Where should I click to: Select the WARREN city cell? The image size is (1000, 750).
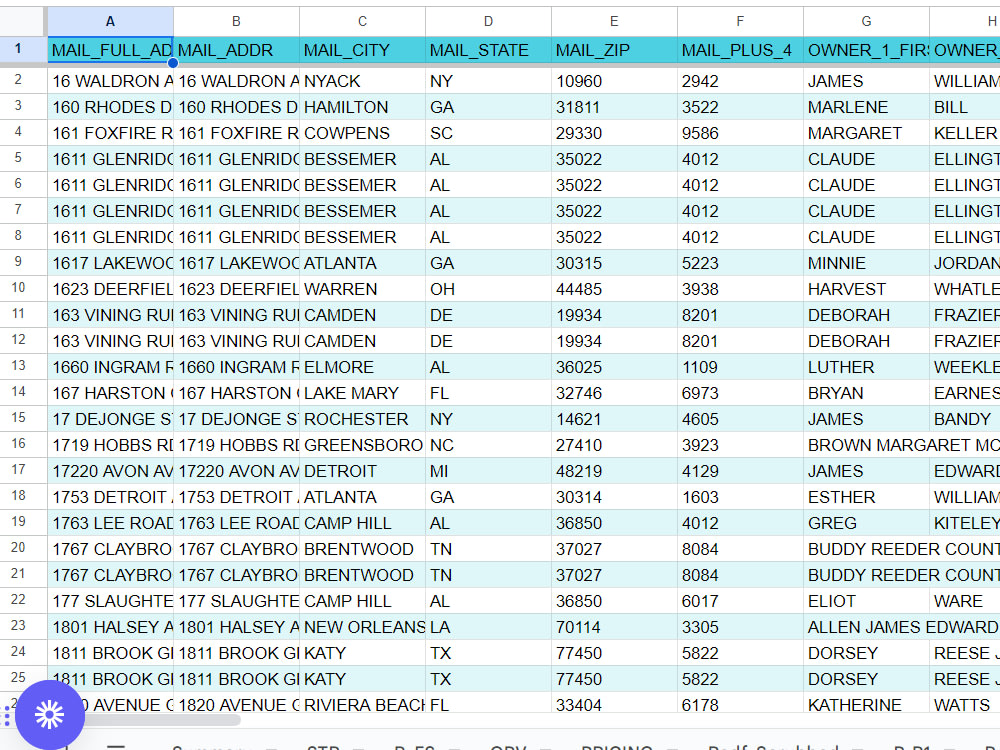coord(362,289)
